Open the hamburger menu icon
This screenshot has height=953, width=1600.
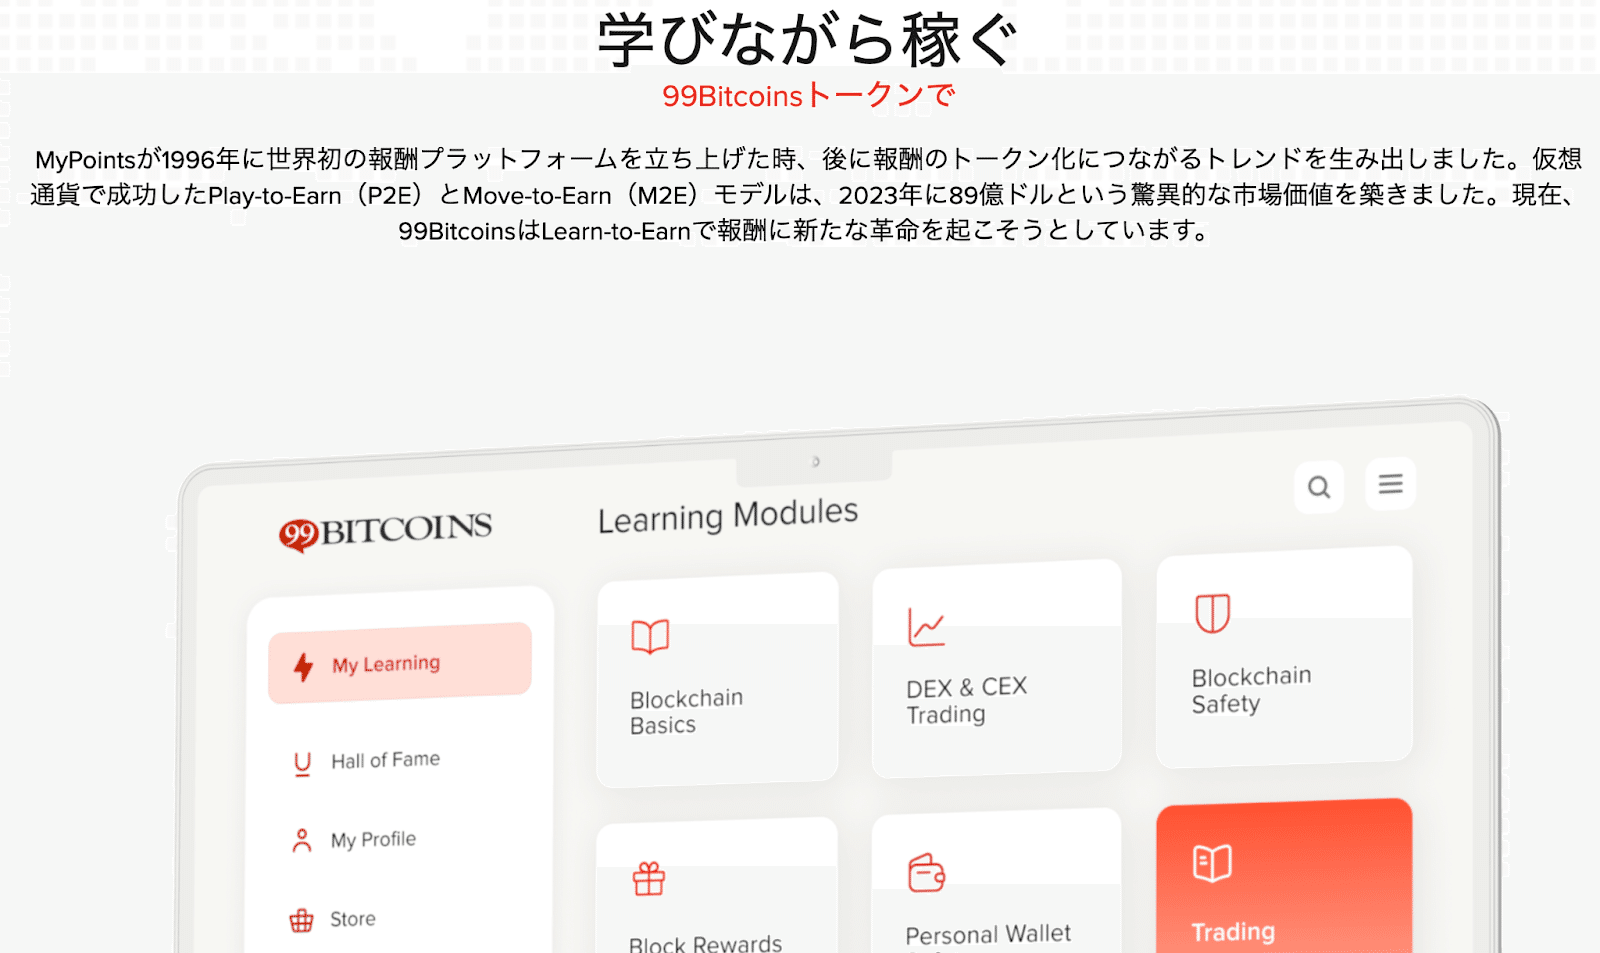click(1390, 484)
